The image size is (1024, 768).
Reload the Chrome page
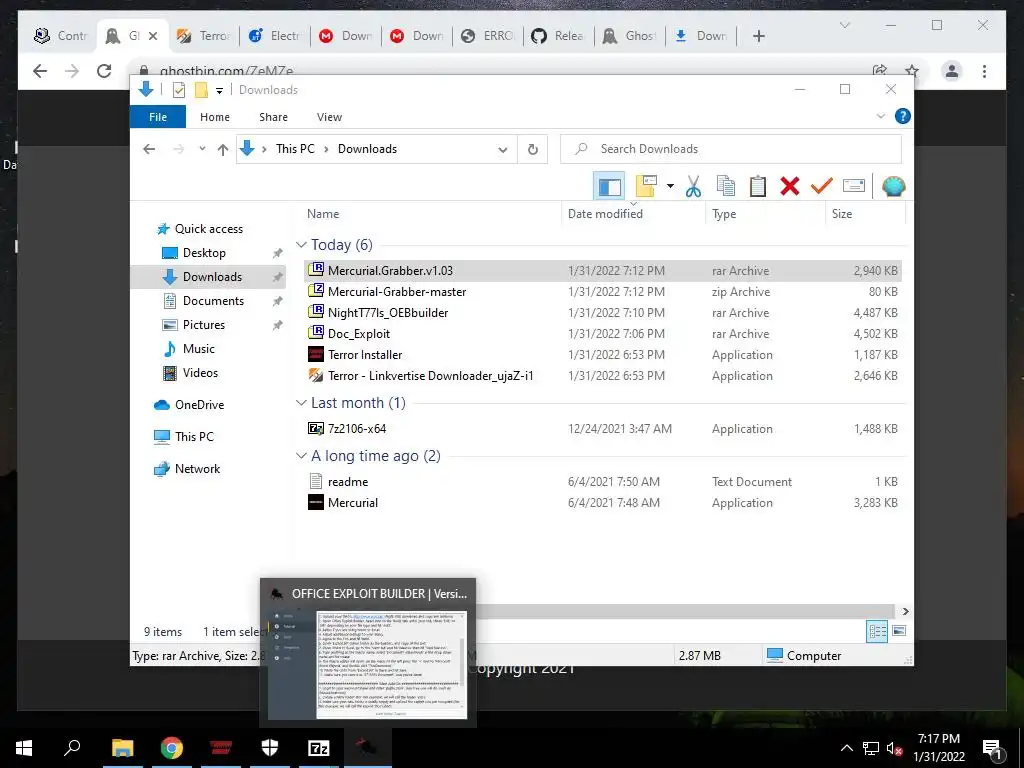click(x=104, y=71)
